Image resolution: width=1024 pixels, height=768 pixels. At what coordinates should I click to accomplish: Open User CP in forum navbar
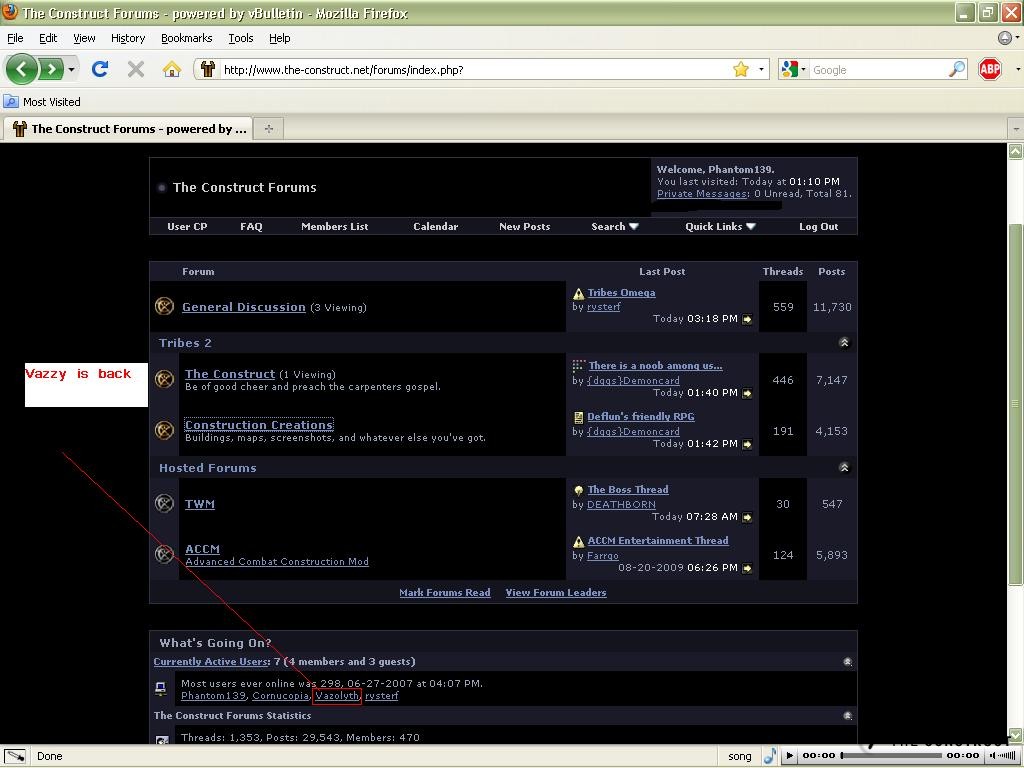187,227
